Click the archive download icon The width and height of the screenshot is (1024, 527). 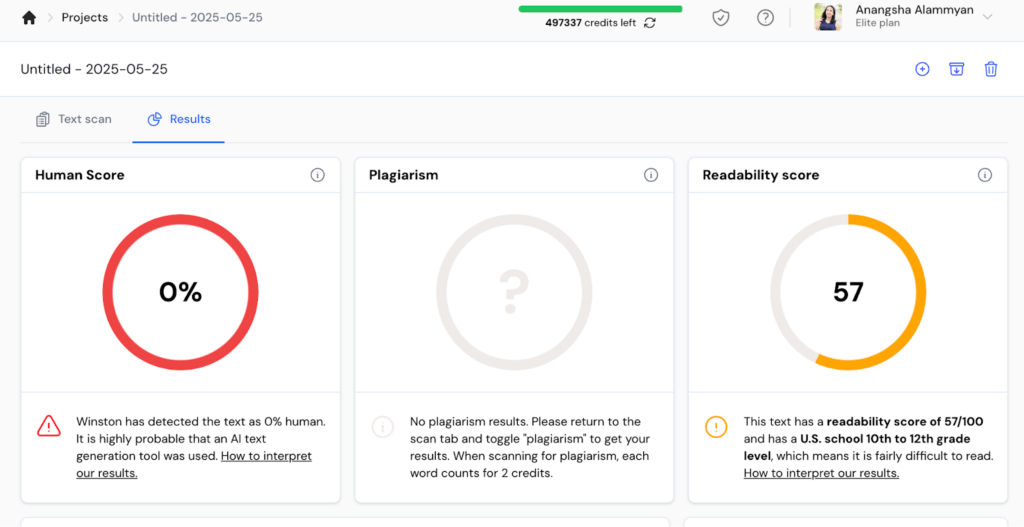(956, 69)
